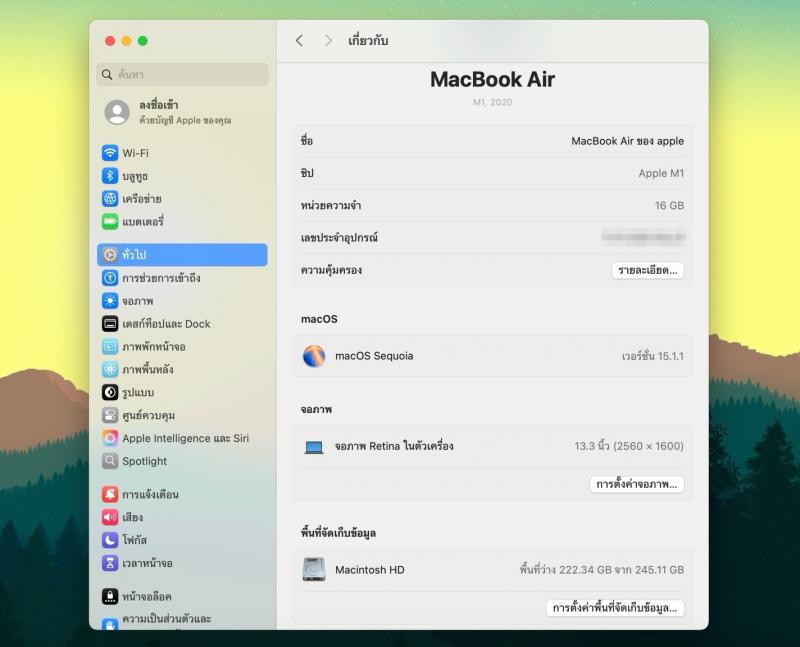Image resolution: width=800 pixels, height=647 pixels.
Task: Open Focus (โฟกัส) moon icon
Action: 110,540
